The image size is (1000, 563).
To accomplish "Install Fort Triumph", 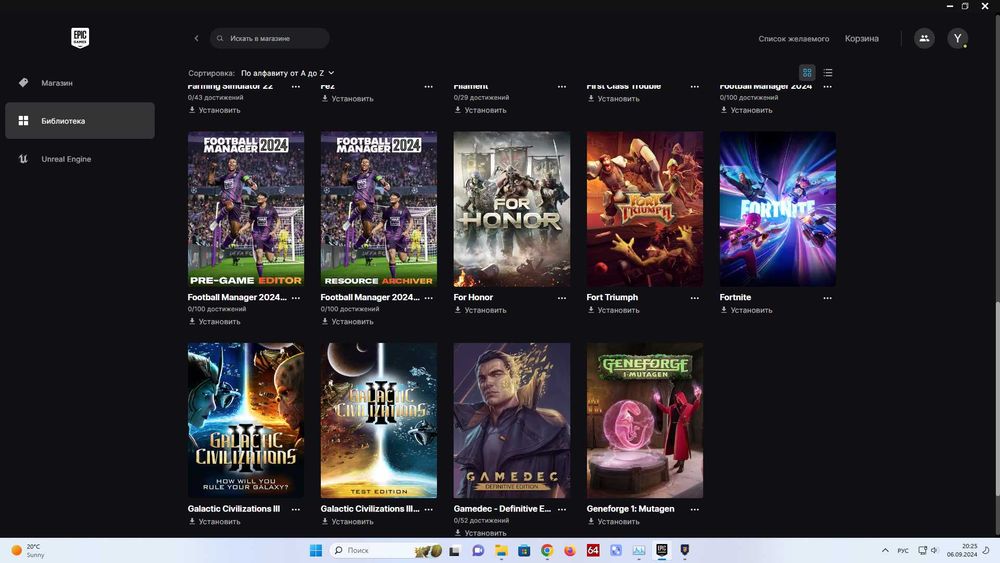I will coord(613,311).
